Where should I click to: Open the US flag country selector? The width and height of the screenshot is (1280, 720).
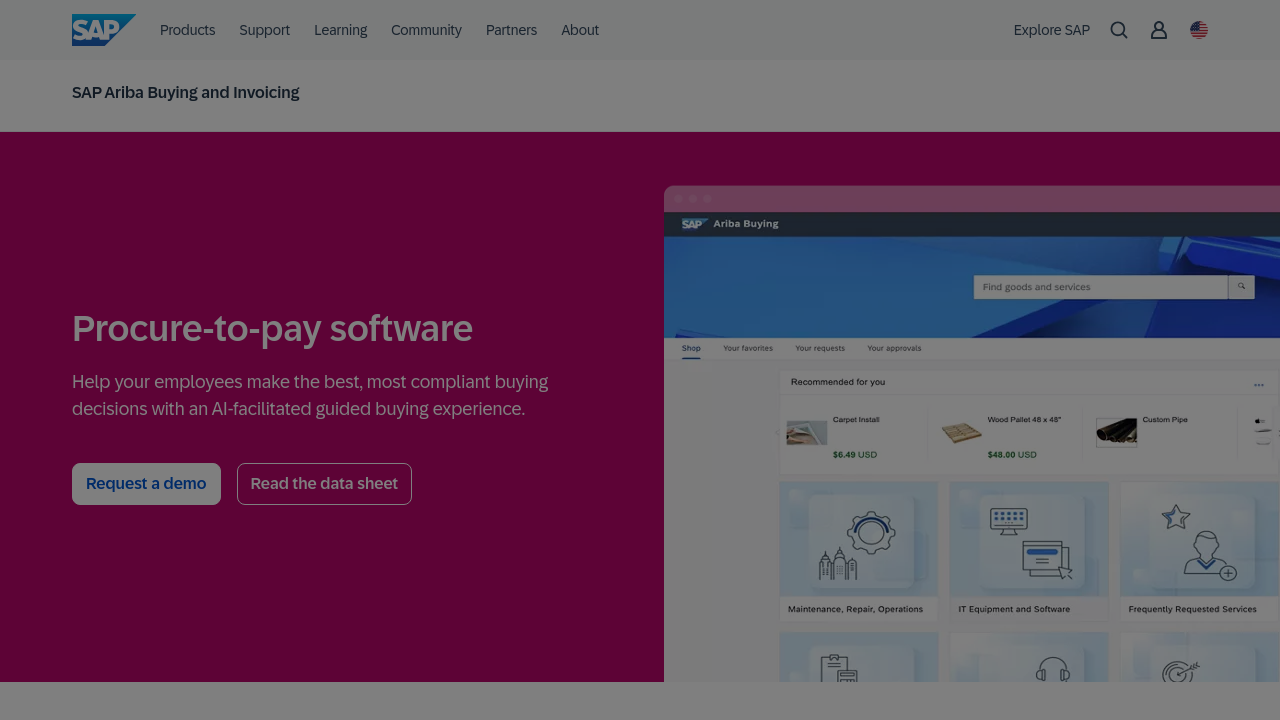coord(1199,30)
